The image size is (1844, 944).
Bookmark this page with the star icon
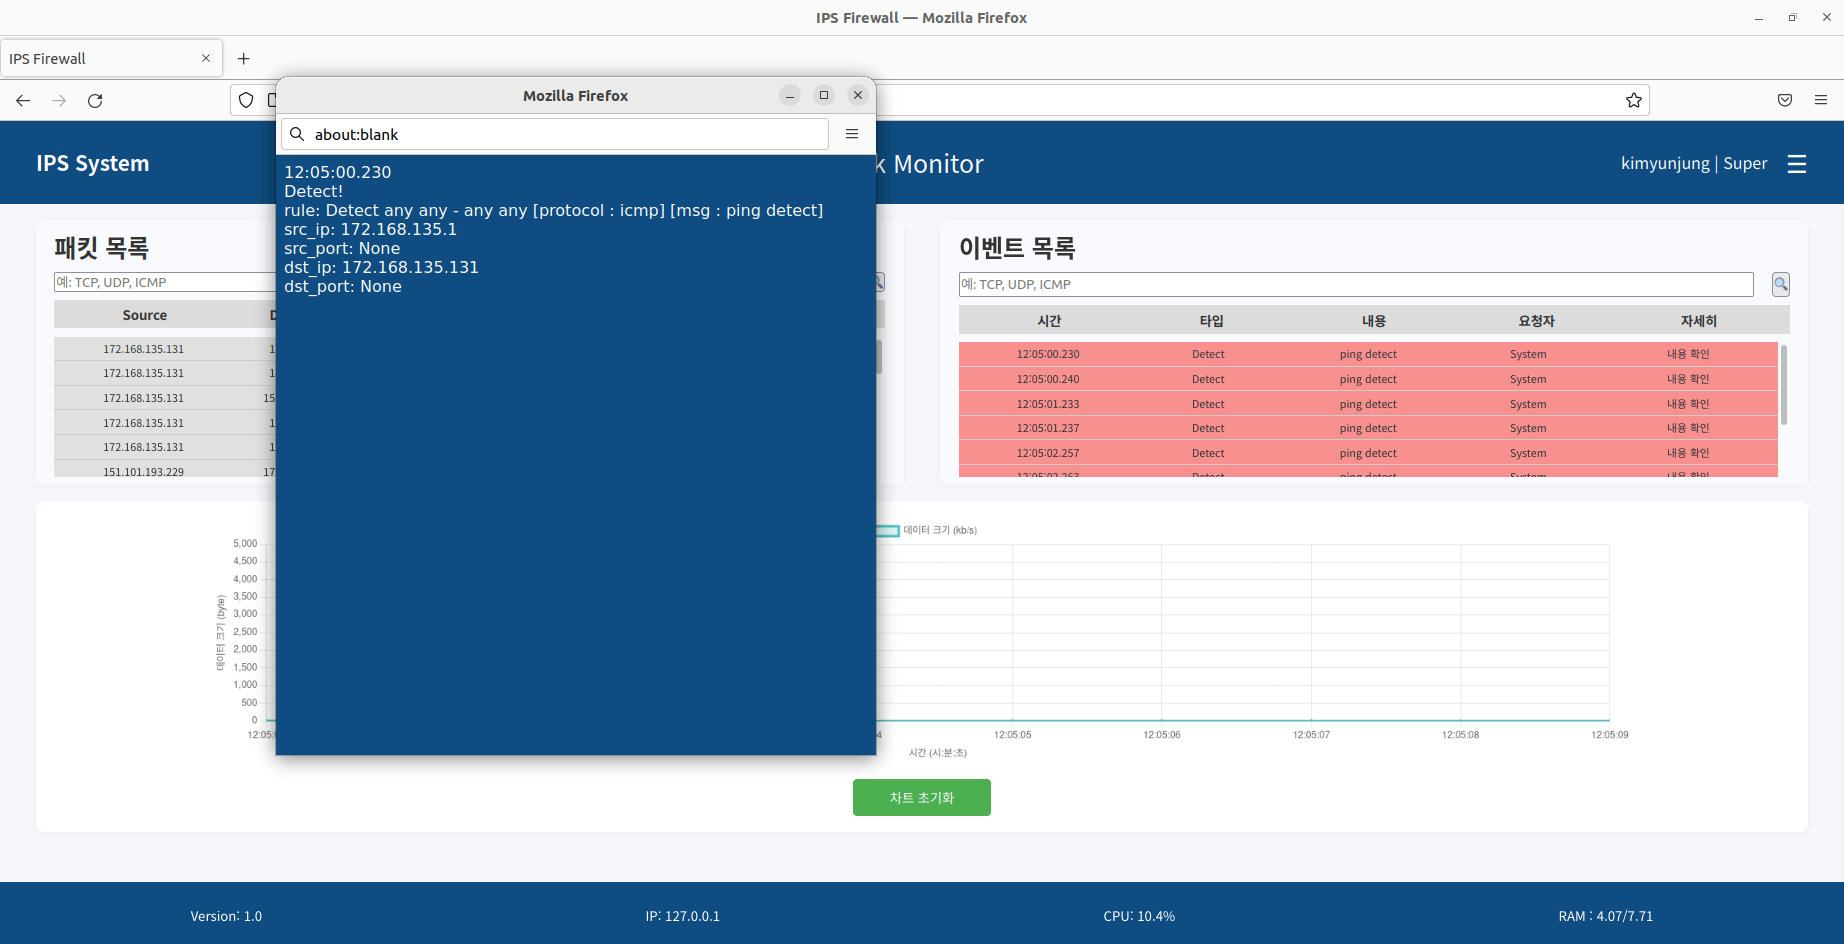click(x=1633, y=100)
